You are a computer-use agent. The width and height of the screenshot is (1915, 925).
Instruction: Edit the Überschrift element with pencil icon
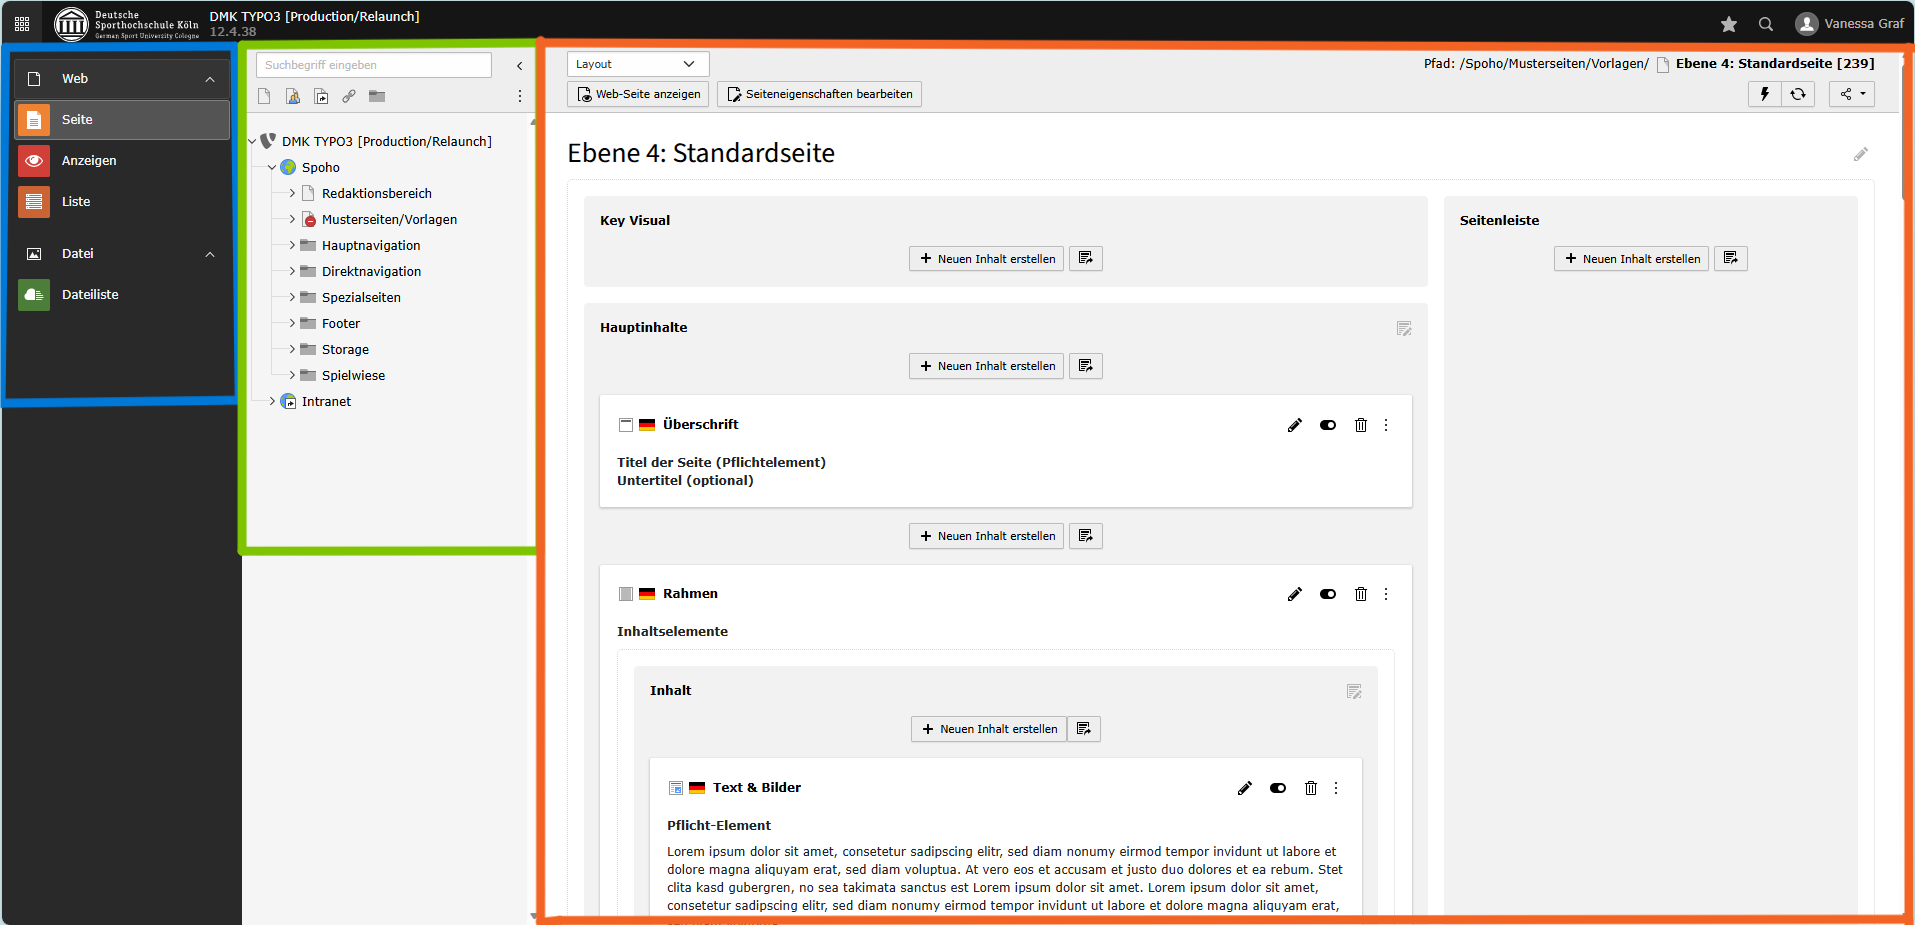[1295, 425]
